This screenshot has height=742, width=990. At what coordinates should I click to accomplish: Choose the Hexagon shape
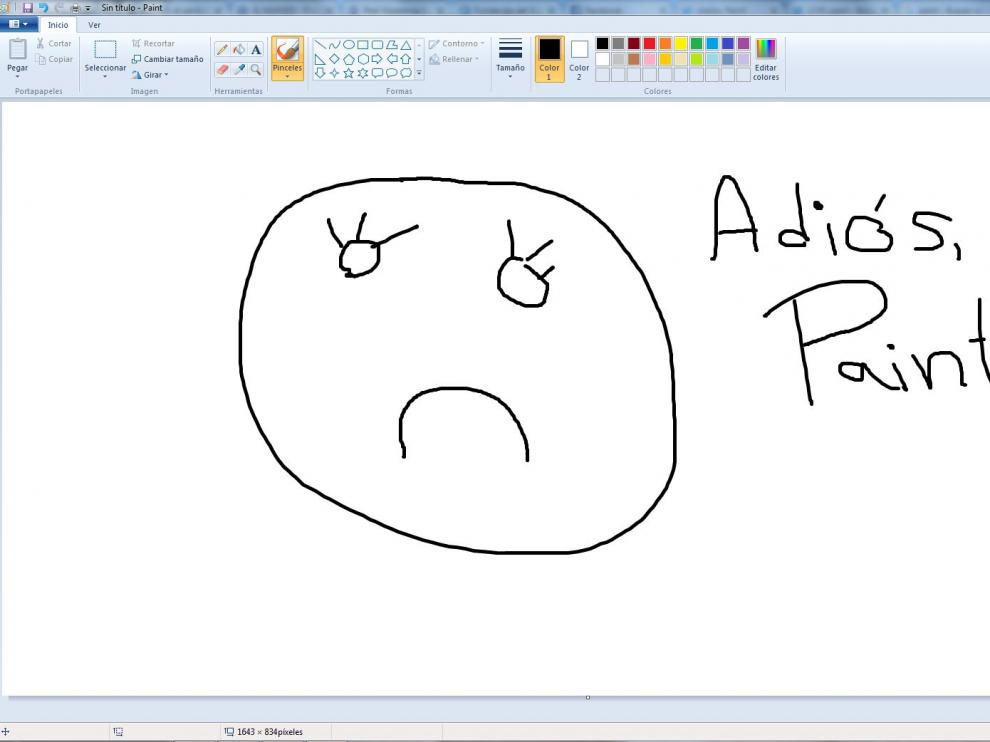362,59
